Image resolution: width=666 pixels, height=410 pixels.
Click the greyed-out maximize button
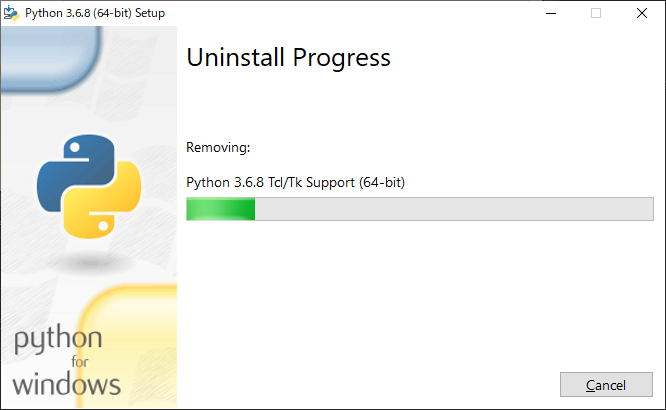click(596, 13)
